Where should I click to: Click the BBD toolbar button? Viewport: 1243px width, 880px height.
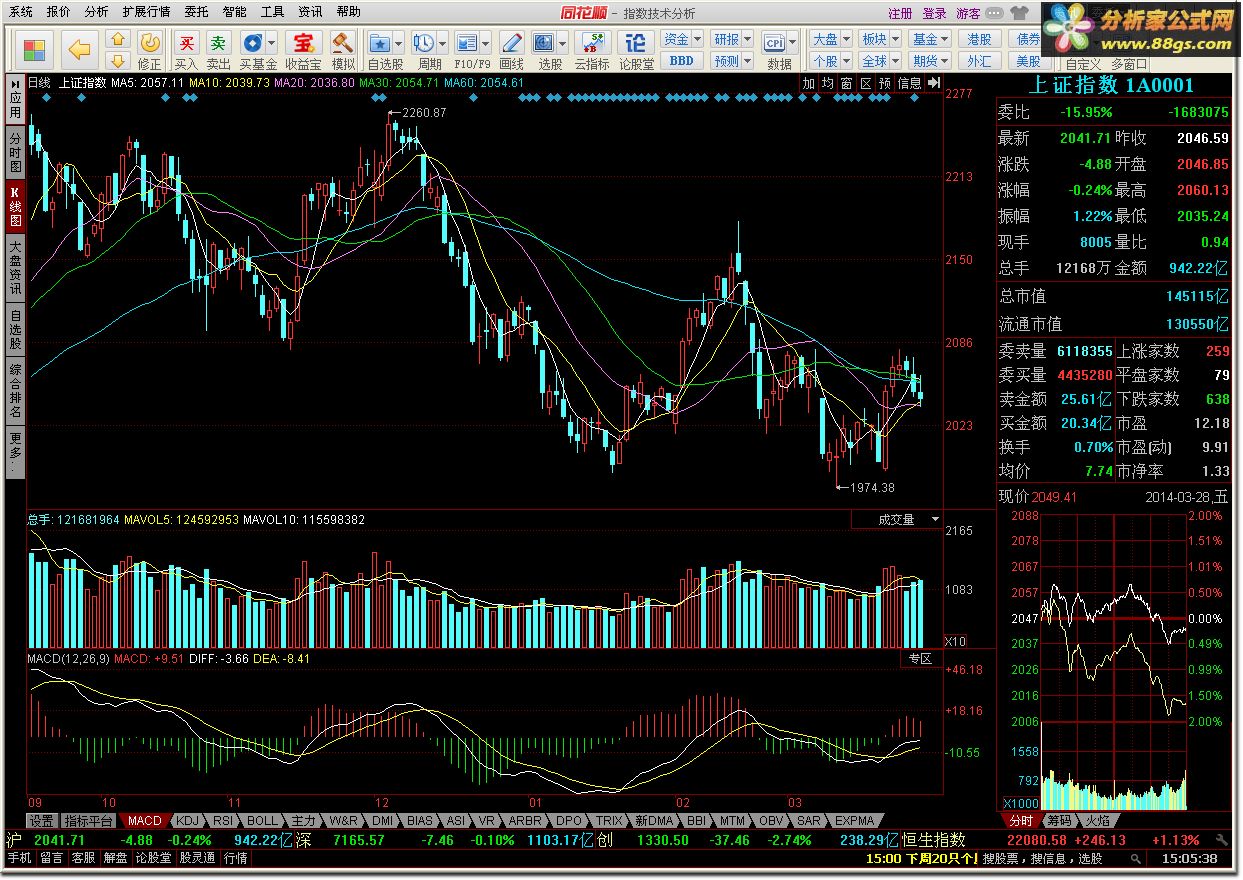tap(681, 60)
